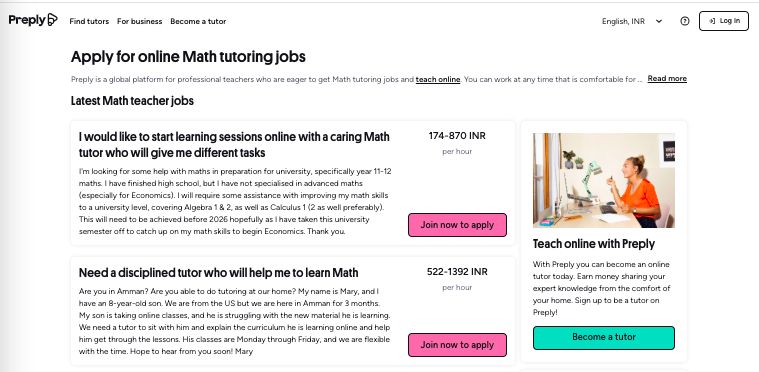Screen dimensions: 759x372
Task: Click the Preply logo
Action: pyautogui.click(x=33, y=20)
